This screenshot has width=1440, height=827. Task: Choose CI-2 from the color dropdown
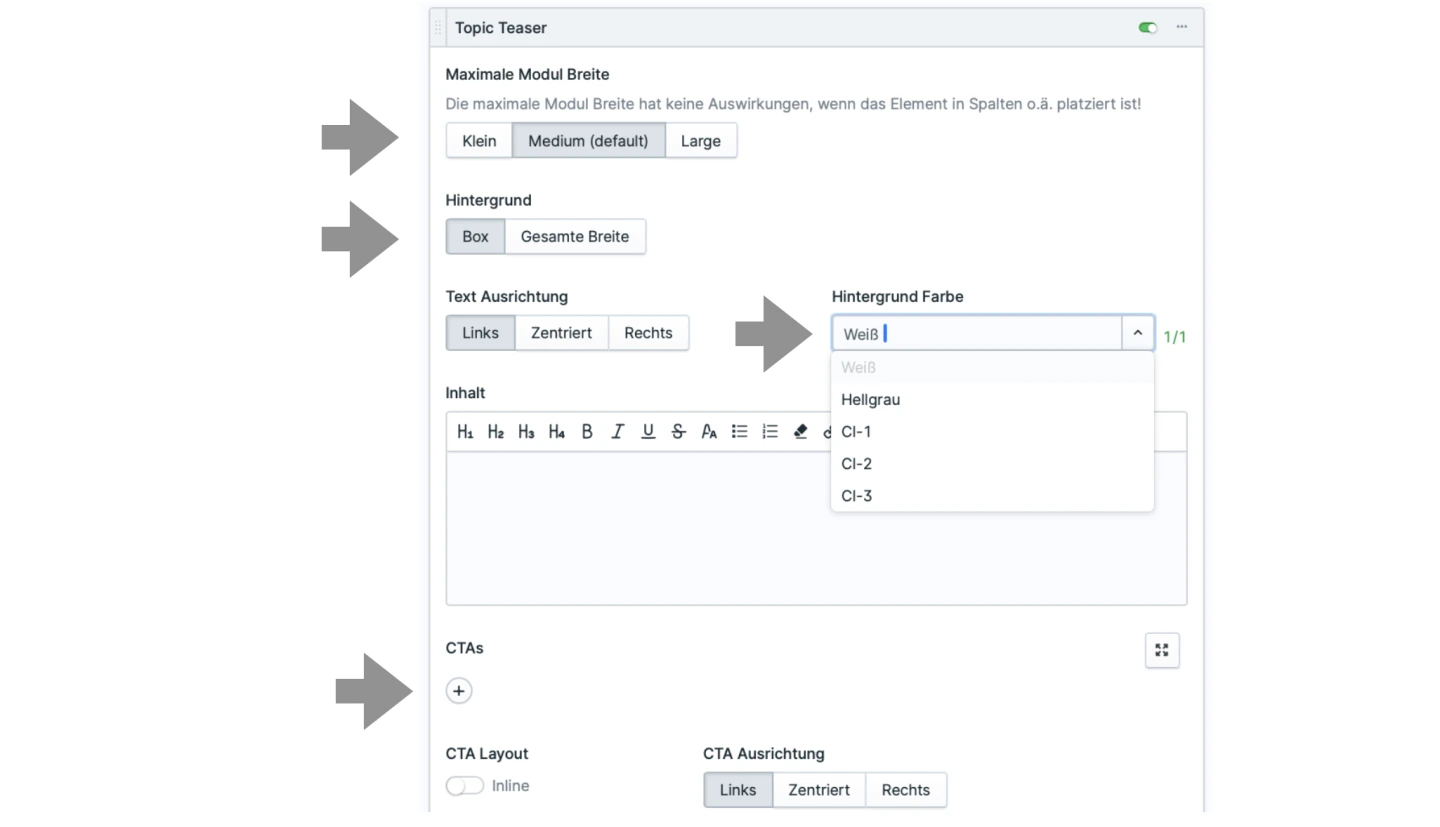tap(857, 464)
